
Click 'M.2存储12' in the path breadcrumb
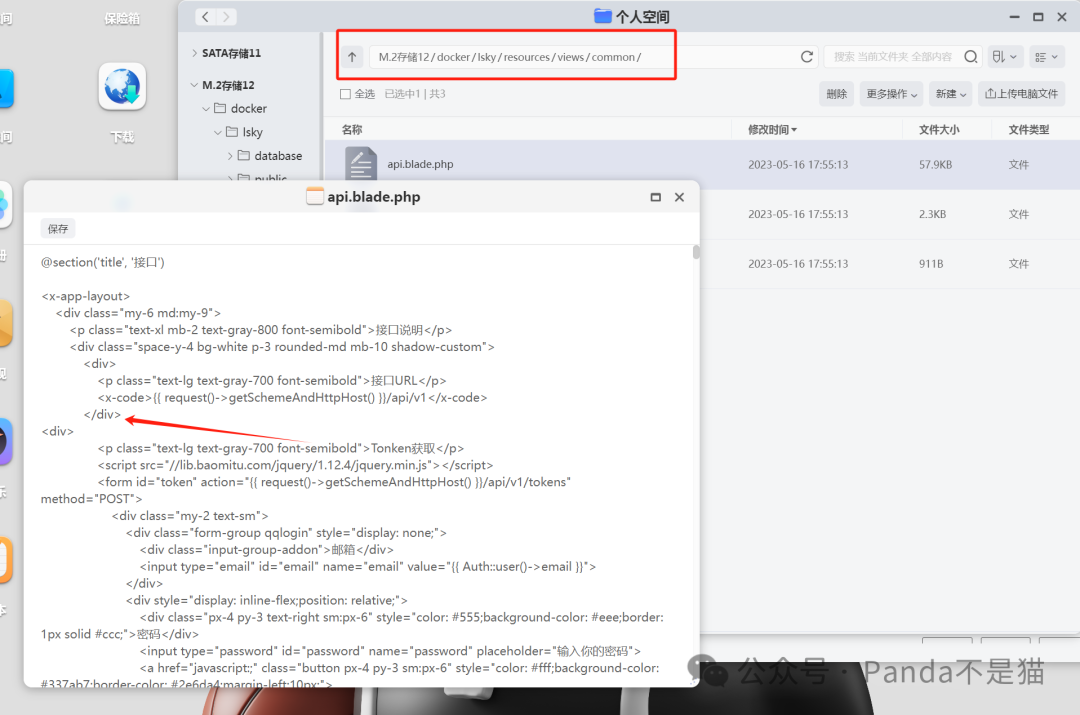404,57
